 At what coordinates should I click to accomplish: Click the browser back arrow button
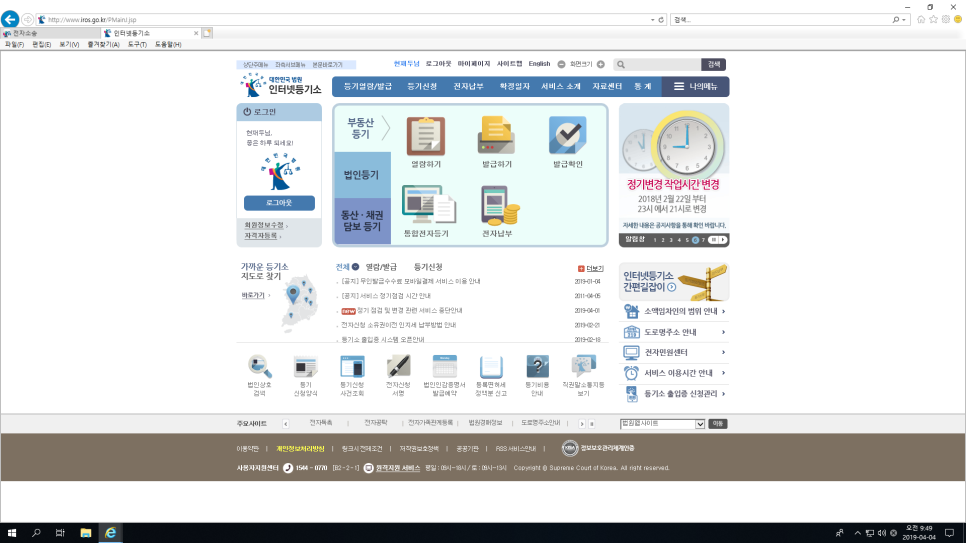[10, 19]
